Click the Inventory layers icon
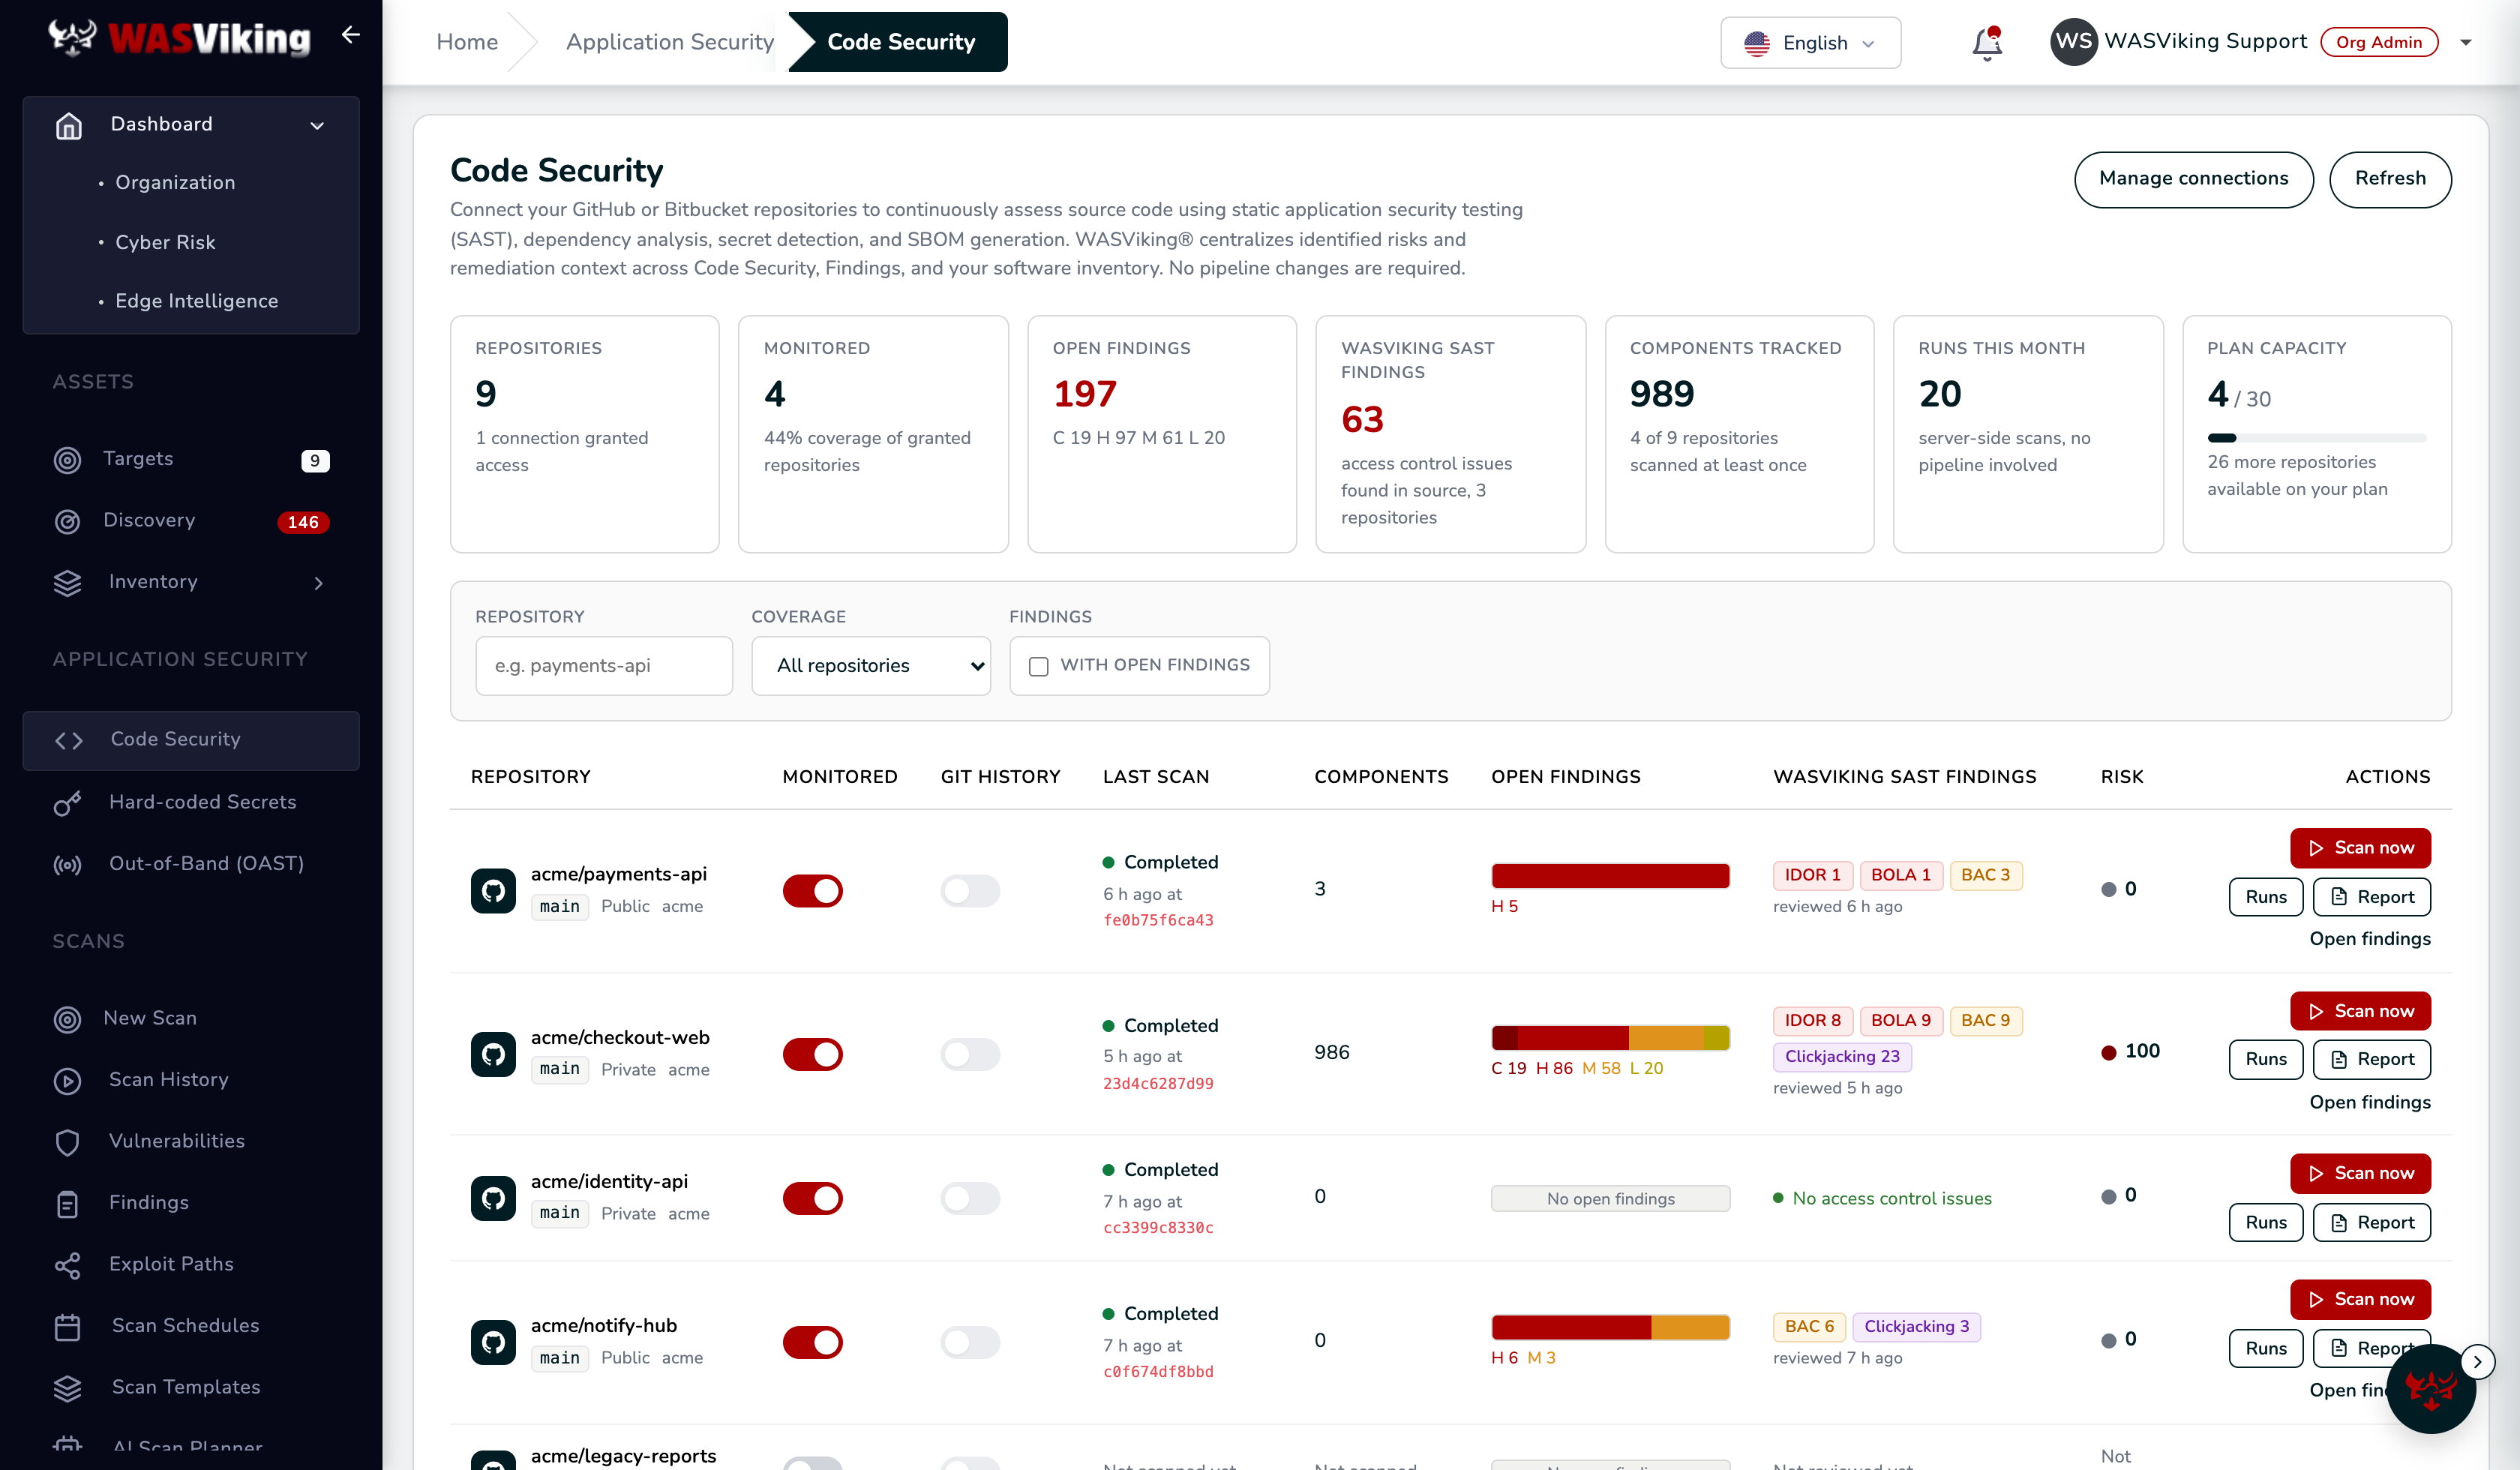Viewport: 2520px width, 1470px height. click(x=67, y=583)
